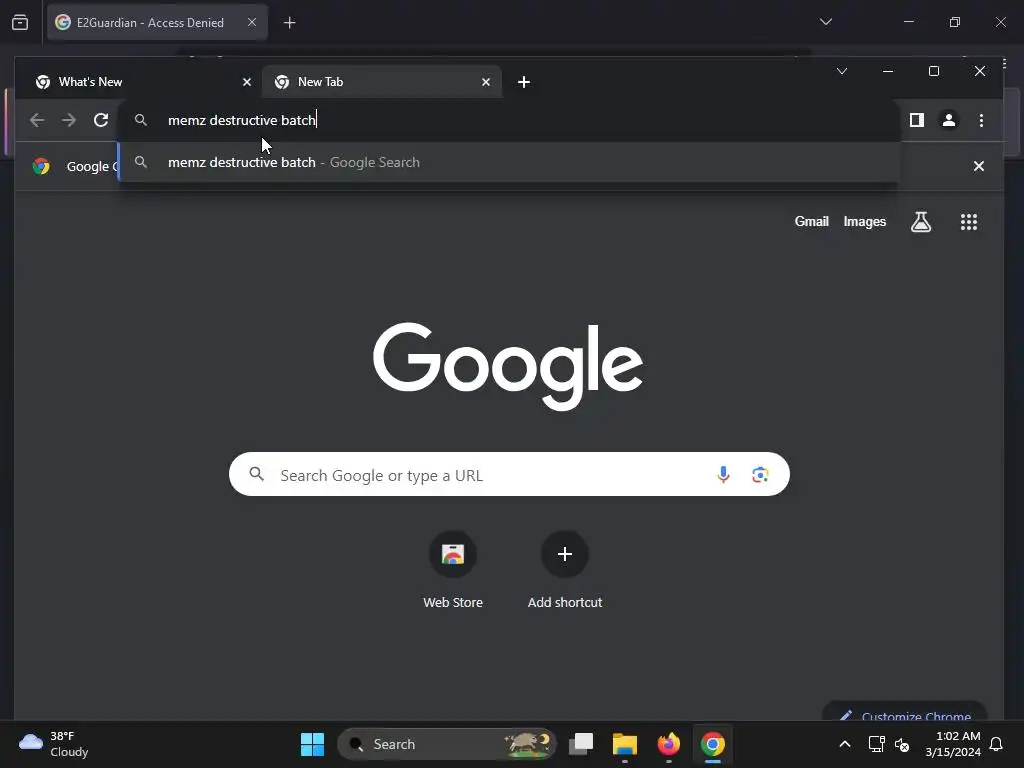1024x768 pixels.
Task: Go forward with the forward arrow
Action: tap(69, 120)
